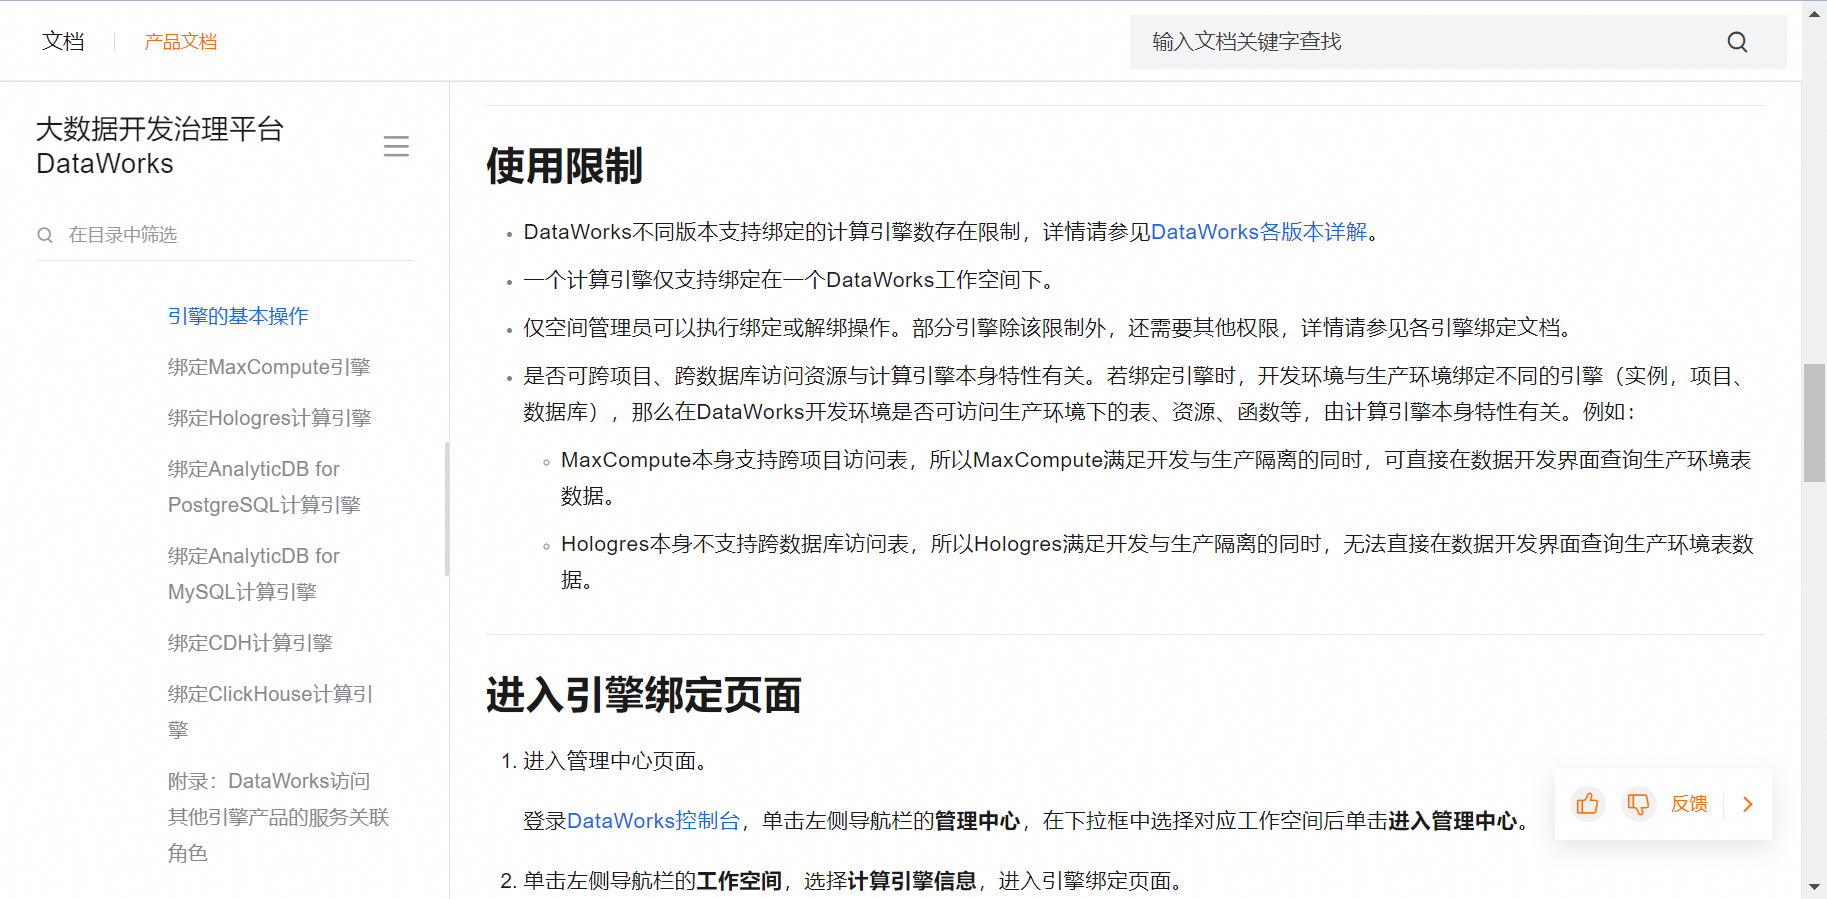Click the thumbs-down dislike icon

click(x=1638, y=804)
